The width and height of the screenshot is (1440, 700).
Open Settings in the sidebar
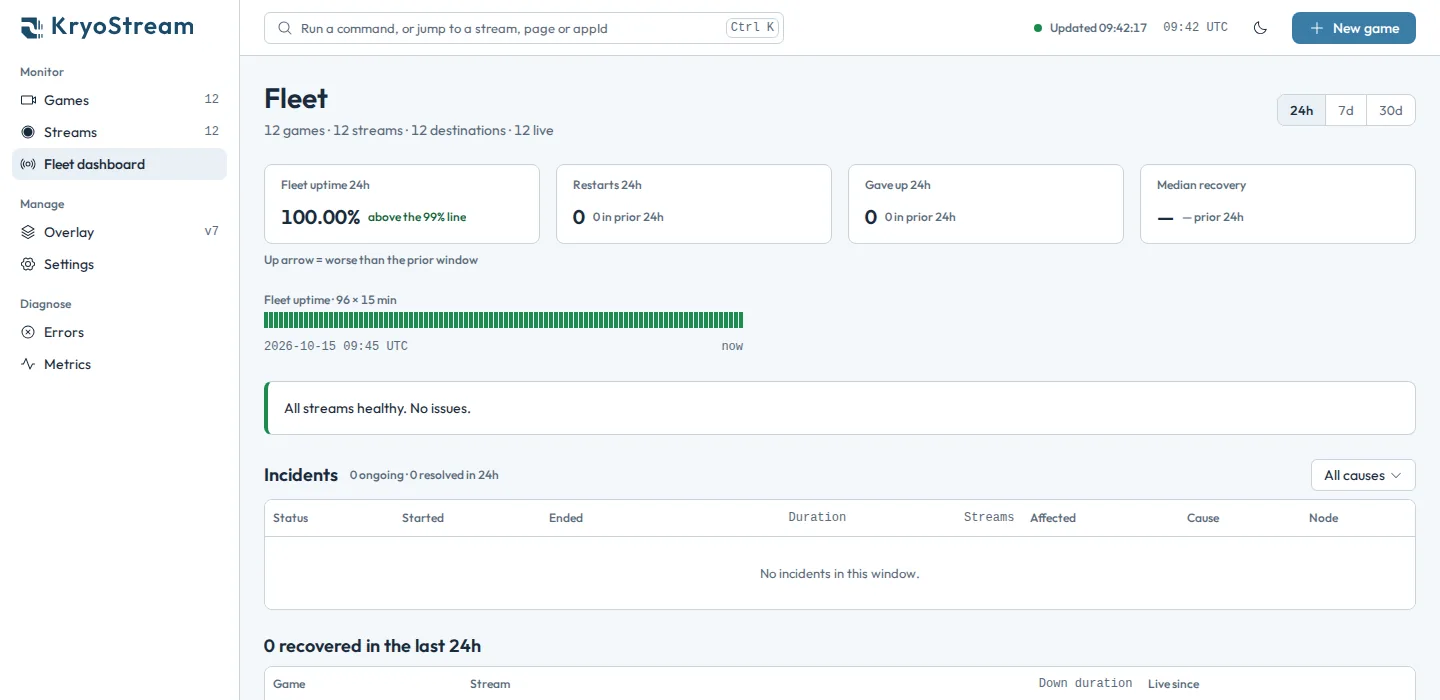(x=120, y=264)
